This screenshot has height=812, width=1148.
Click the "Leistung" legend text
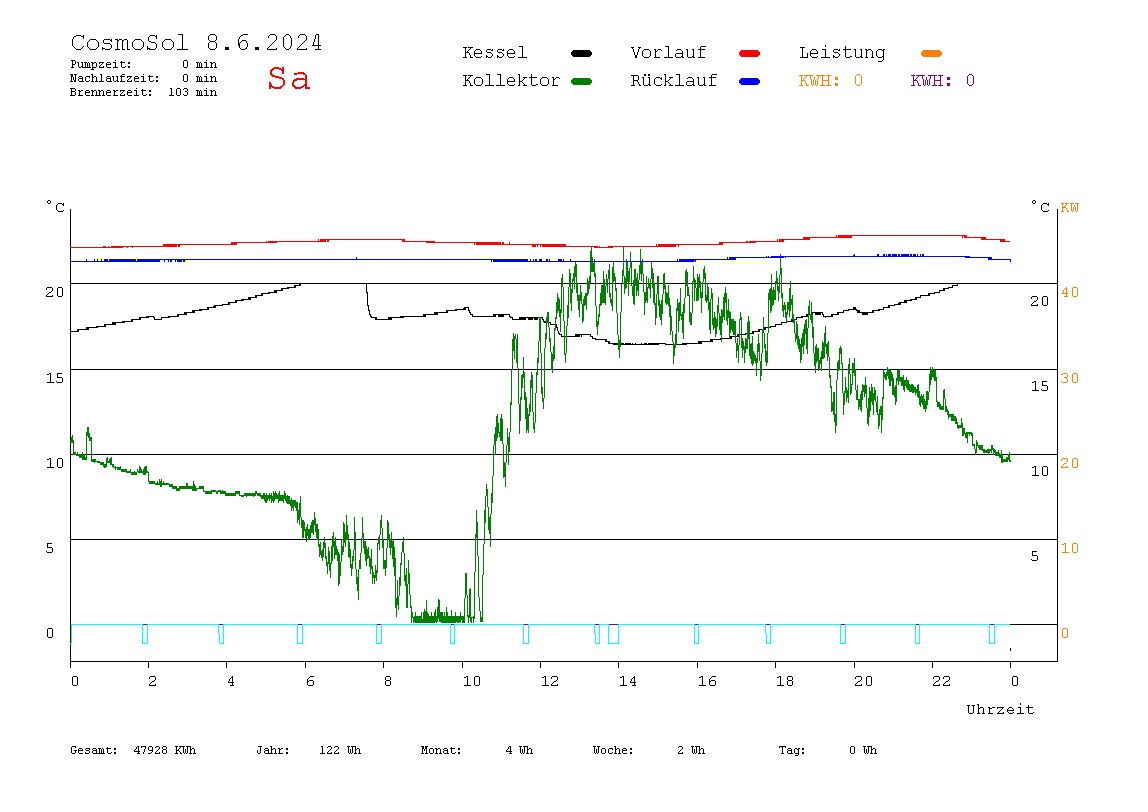(842, 53)
